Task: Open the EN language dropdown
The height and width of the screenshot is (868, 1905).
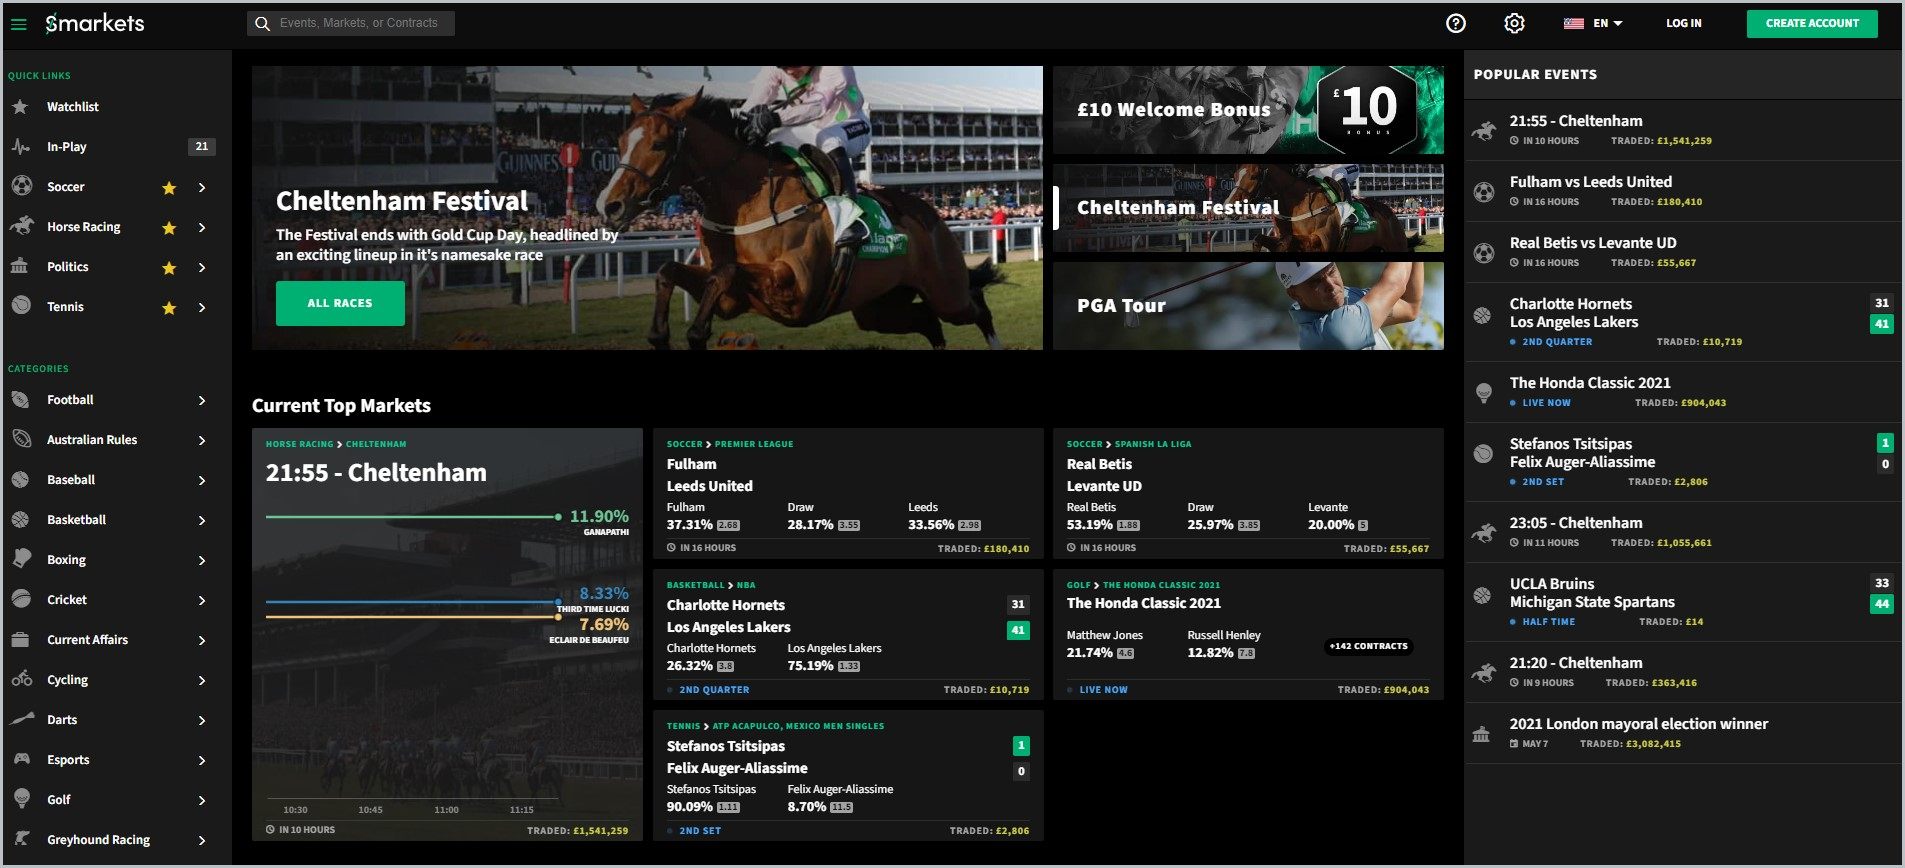Action: [1594, 23]
